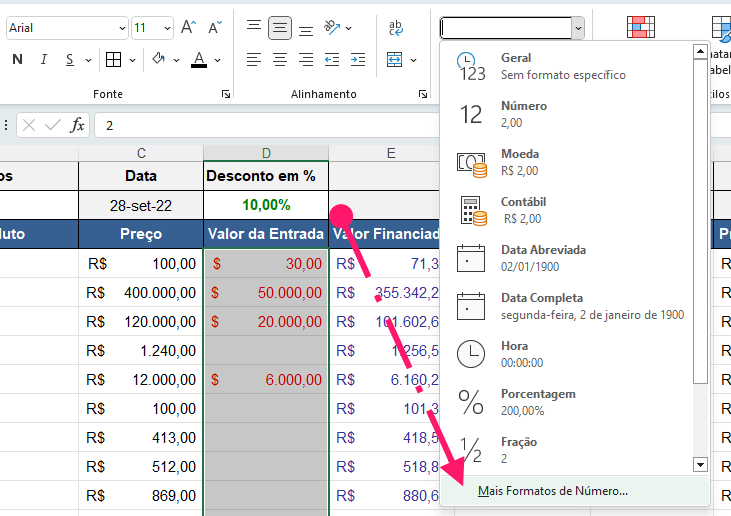Image resolution: width=731 pixels, height=516 pixels.
Task: Expand the font size dropdown
Action: 166,28
